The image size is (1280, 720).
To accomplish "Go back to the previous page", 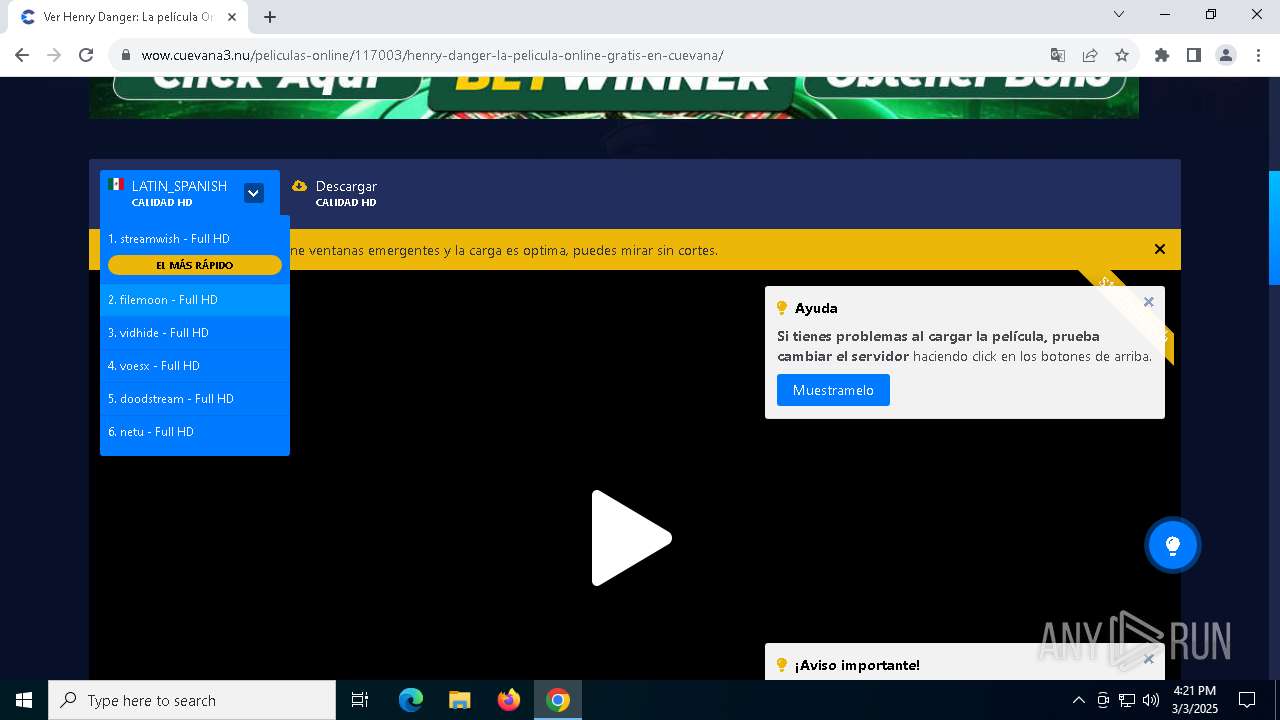I will 22,55.
